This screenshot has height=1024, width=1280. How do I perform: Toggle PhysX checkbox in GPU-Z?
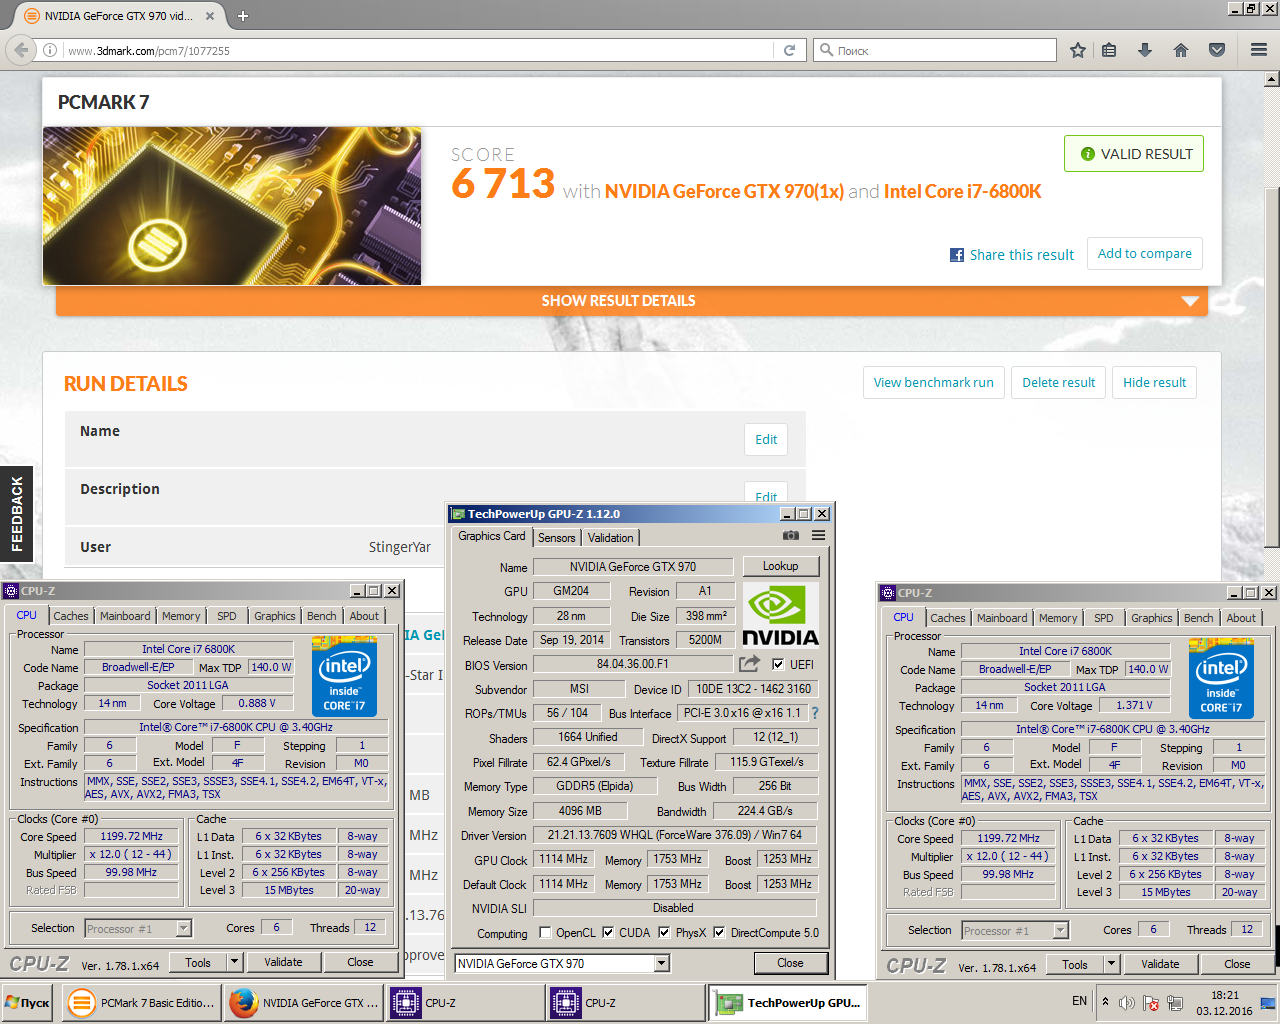[x=664, y=932]
